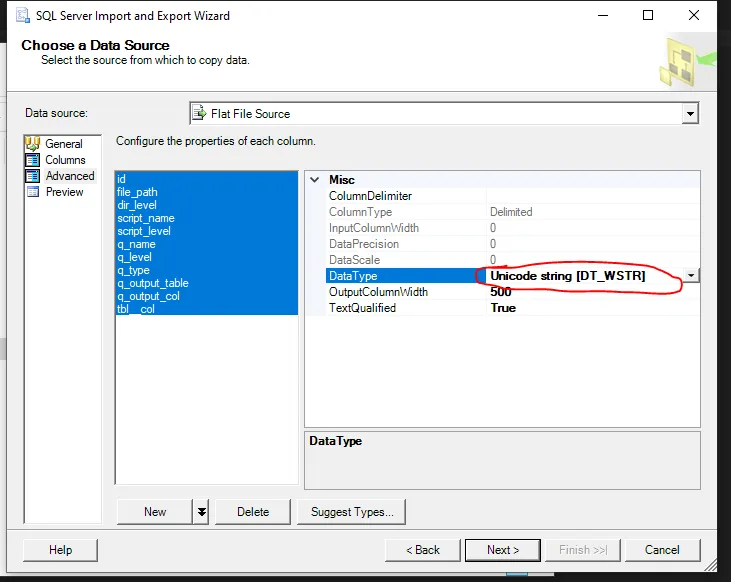Go back with the Back button

click(x=422, y=550)
